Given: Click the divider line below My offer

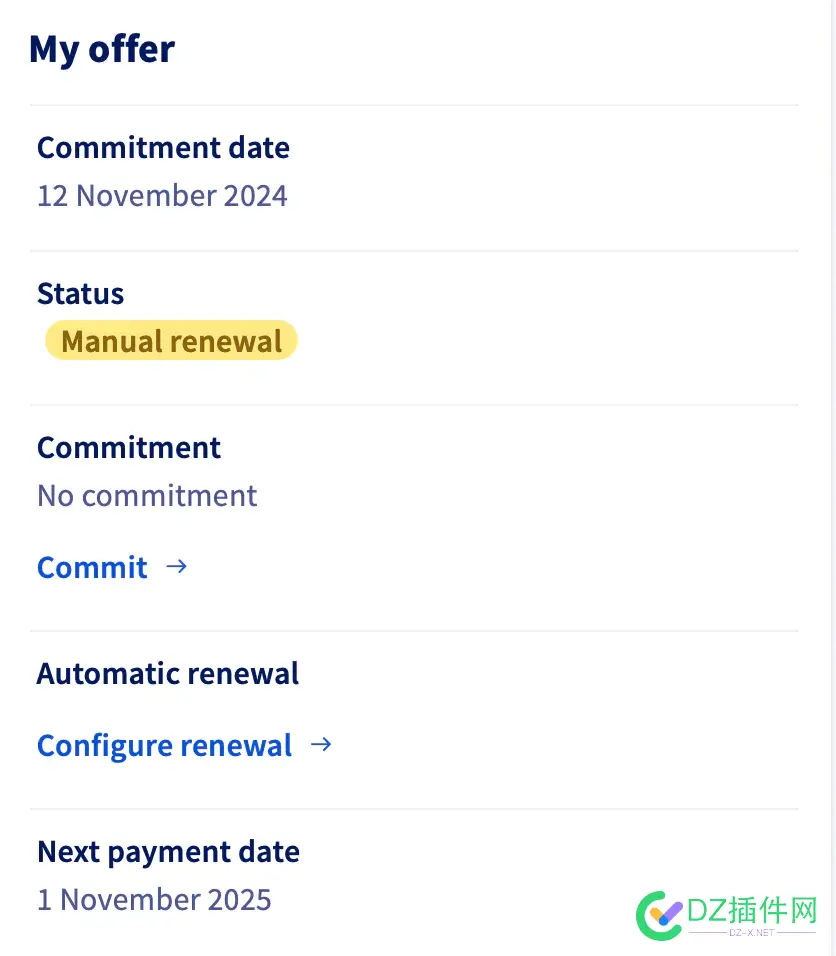Looking at the screenshot, I should click(x=414, y=105).
